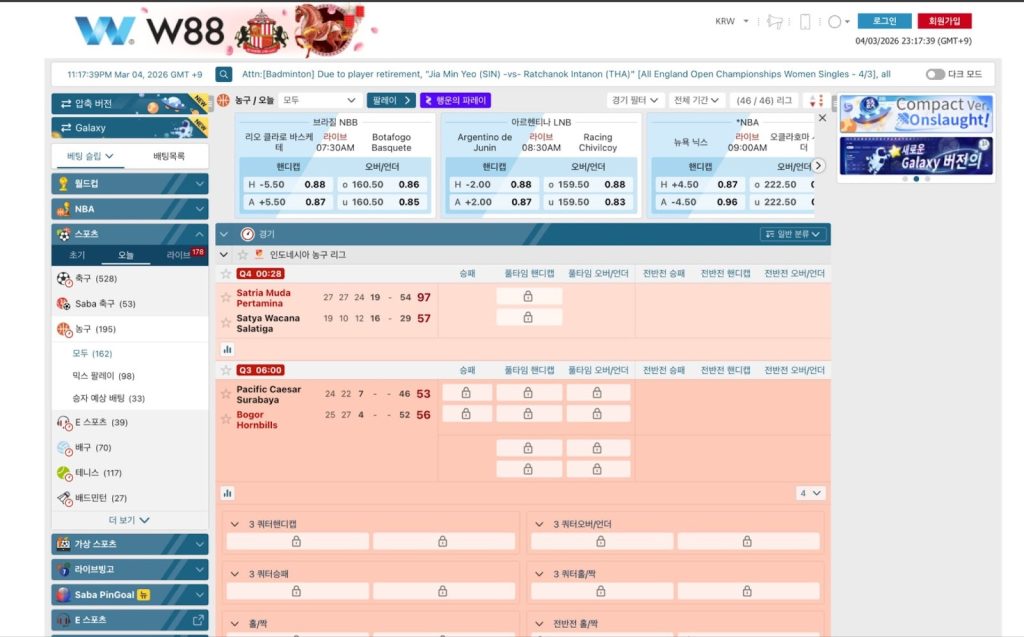Open the 모두 market dropdown

click(x=319, y=101)
